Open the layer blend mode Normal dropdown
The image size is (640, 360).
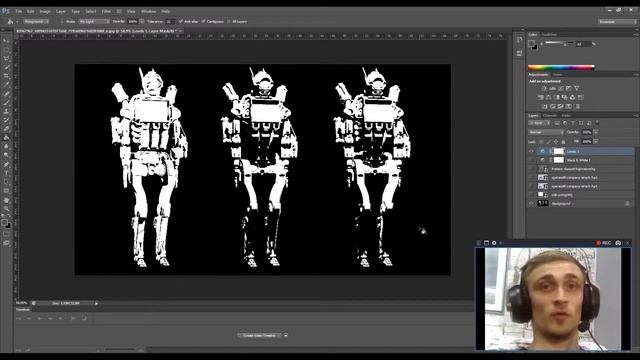(x=546, y=132)
